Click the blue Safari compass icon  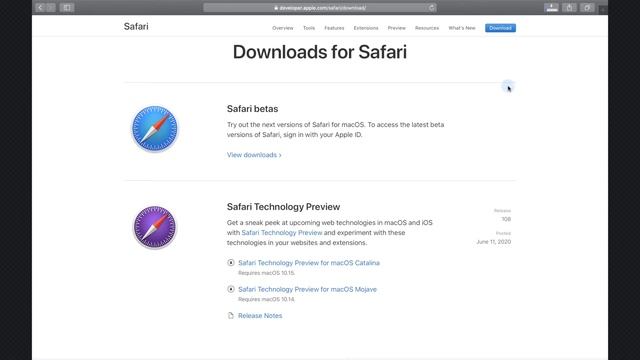click(155, 129)
